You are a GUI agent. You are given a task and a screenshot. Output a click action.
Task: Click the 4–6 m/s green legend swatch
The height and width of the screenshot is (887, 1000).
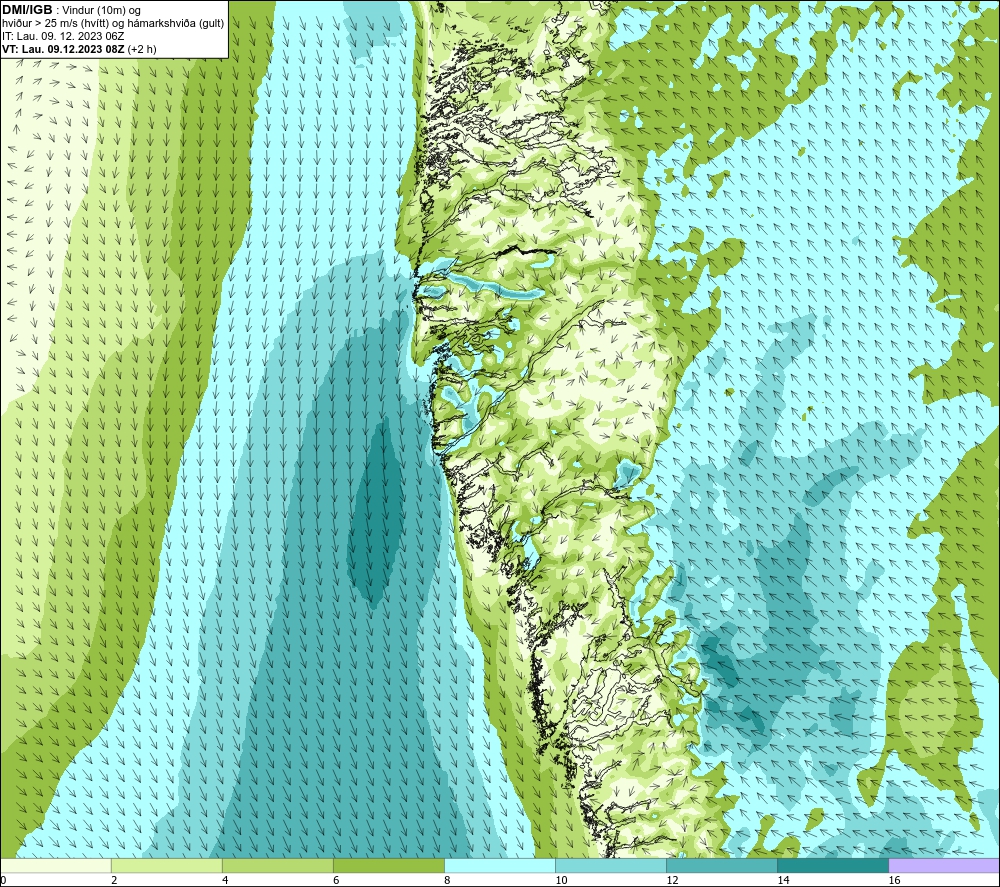coord(278,866)
